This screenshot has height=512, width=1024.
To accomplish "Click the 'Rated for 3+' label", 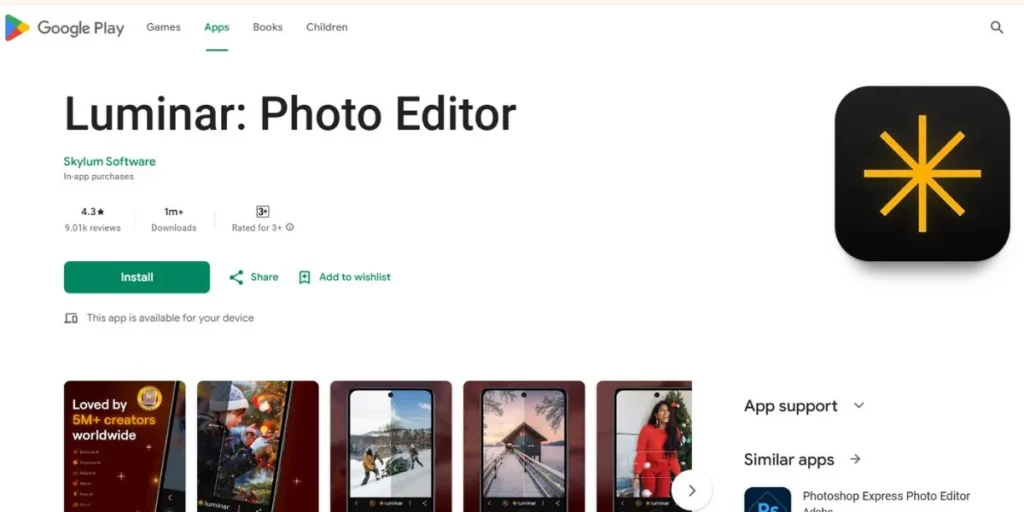I will click(x=257, y=228).
